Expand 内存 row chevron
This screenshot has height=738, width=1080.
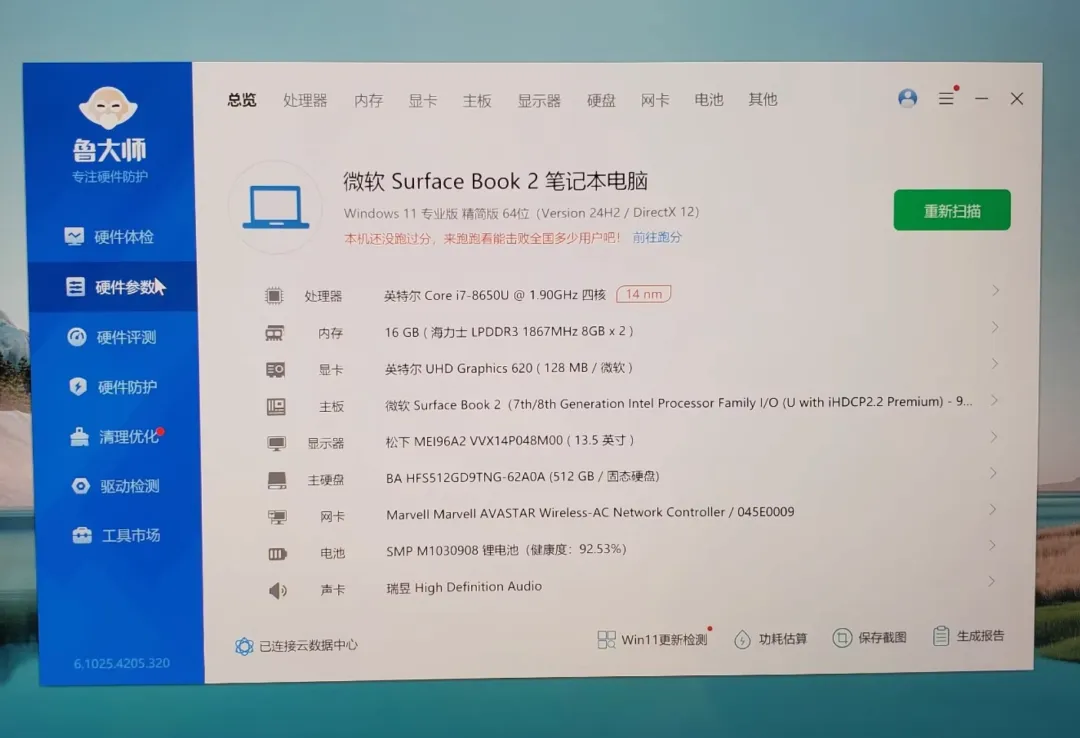[995, 327]
